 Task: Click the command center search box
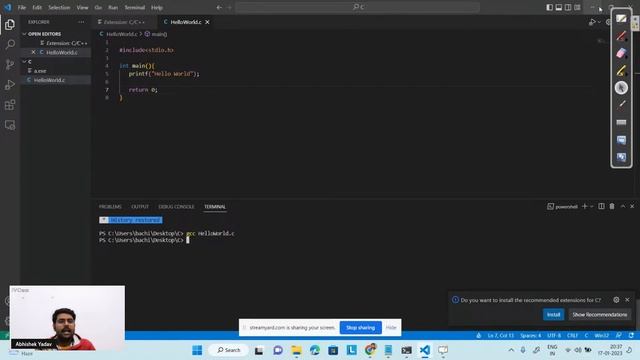coord(357,7)
